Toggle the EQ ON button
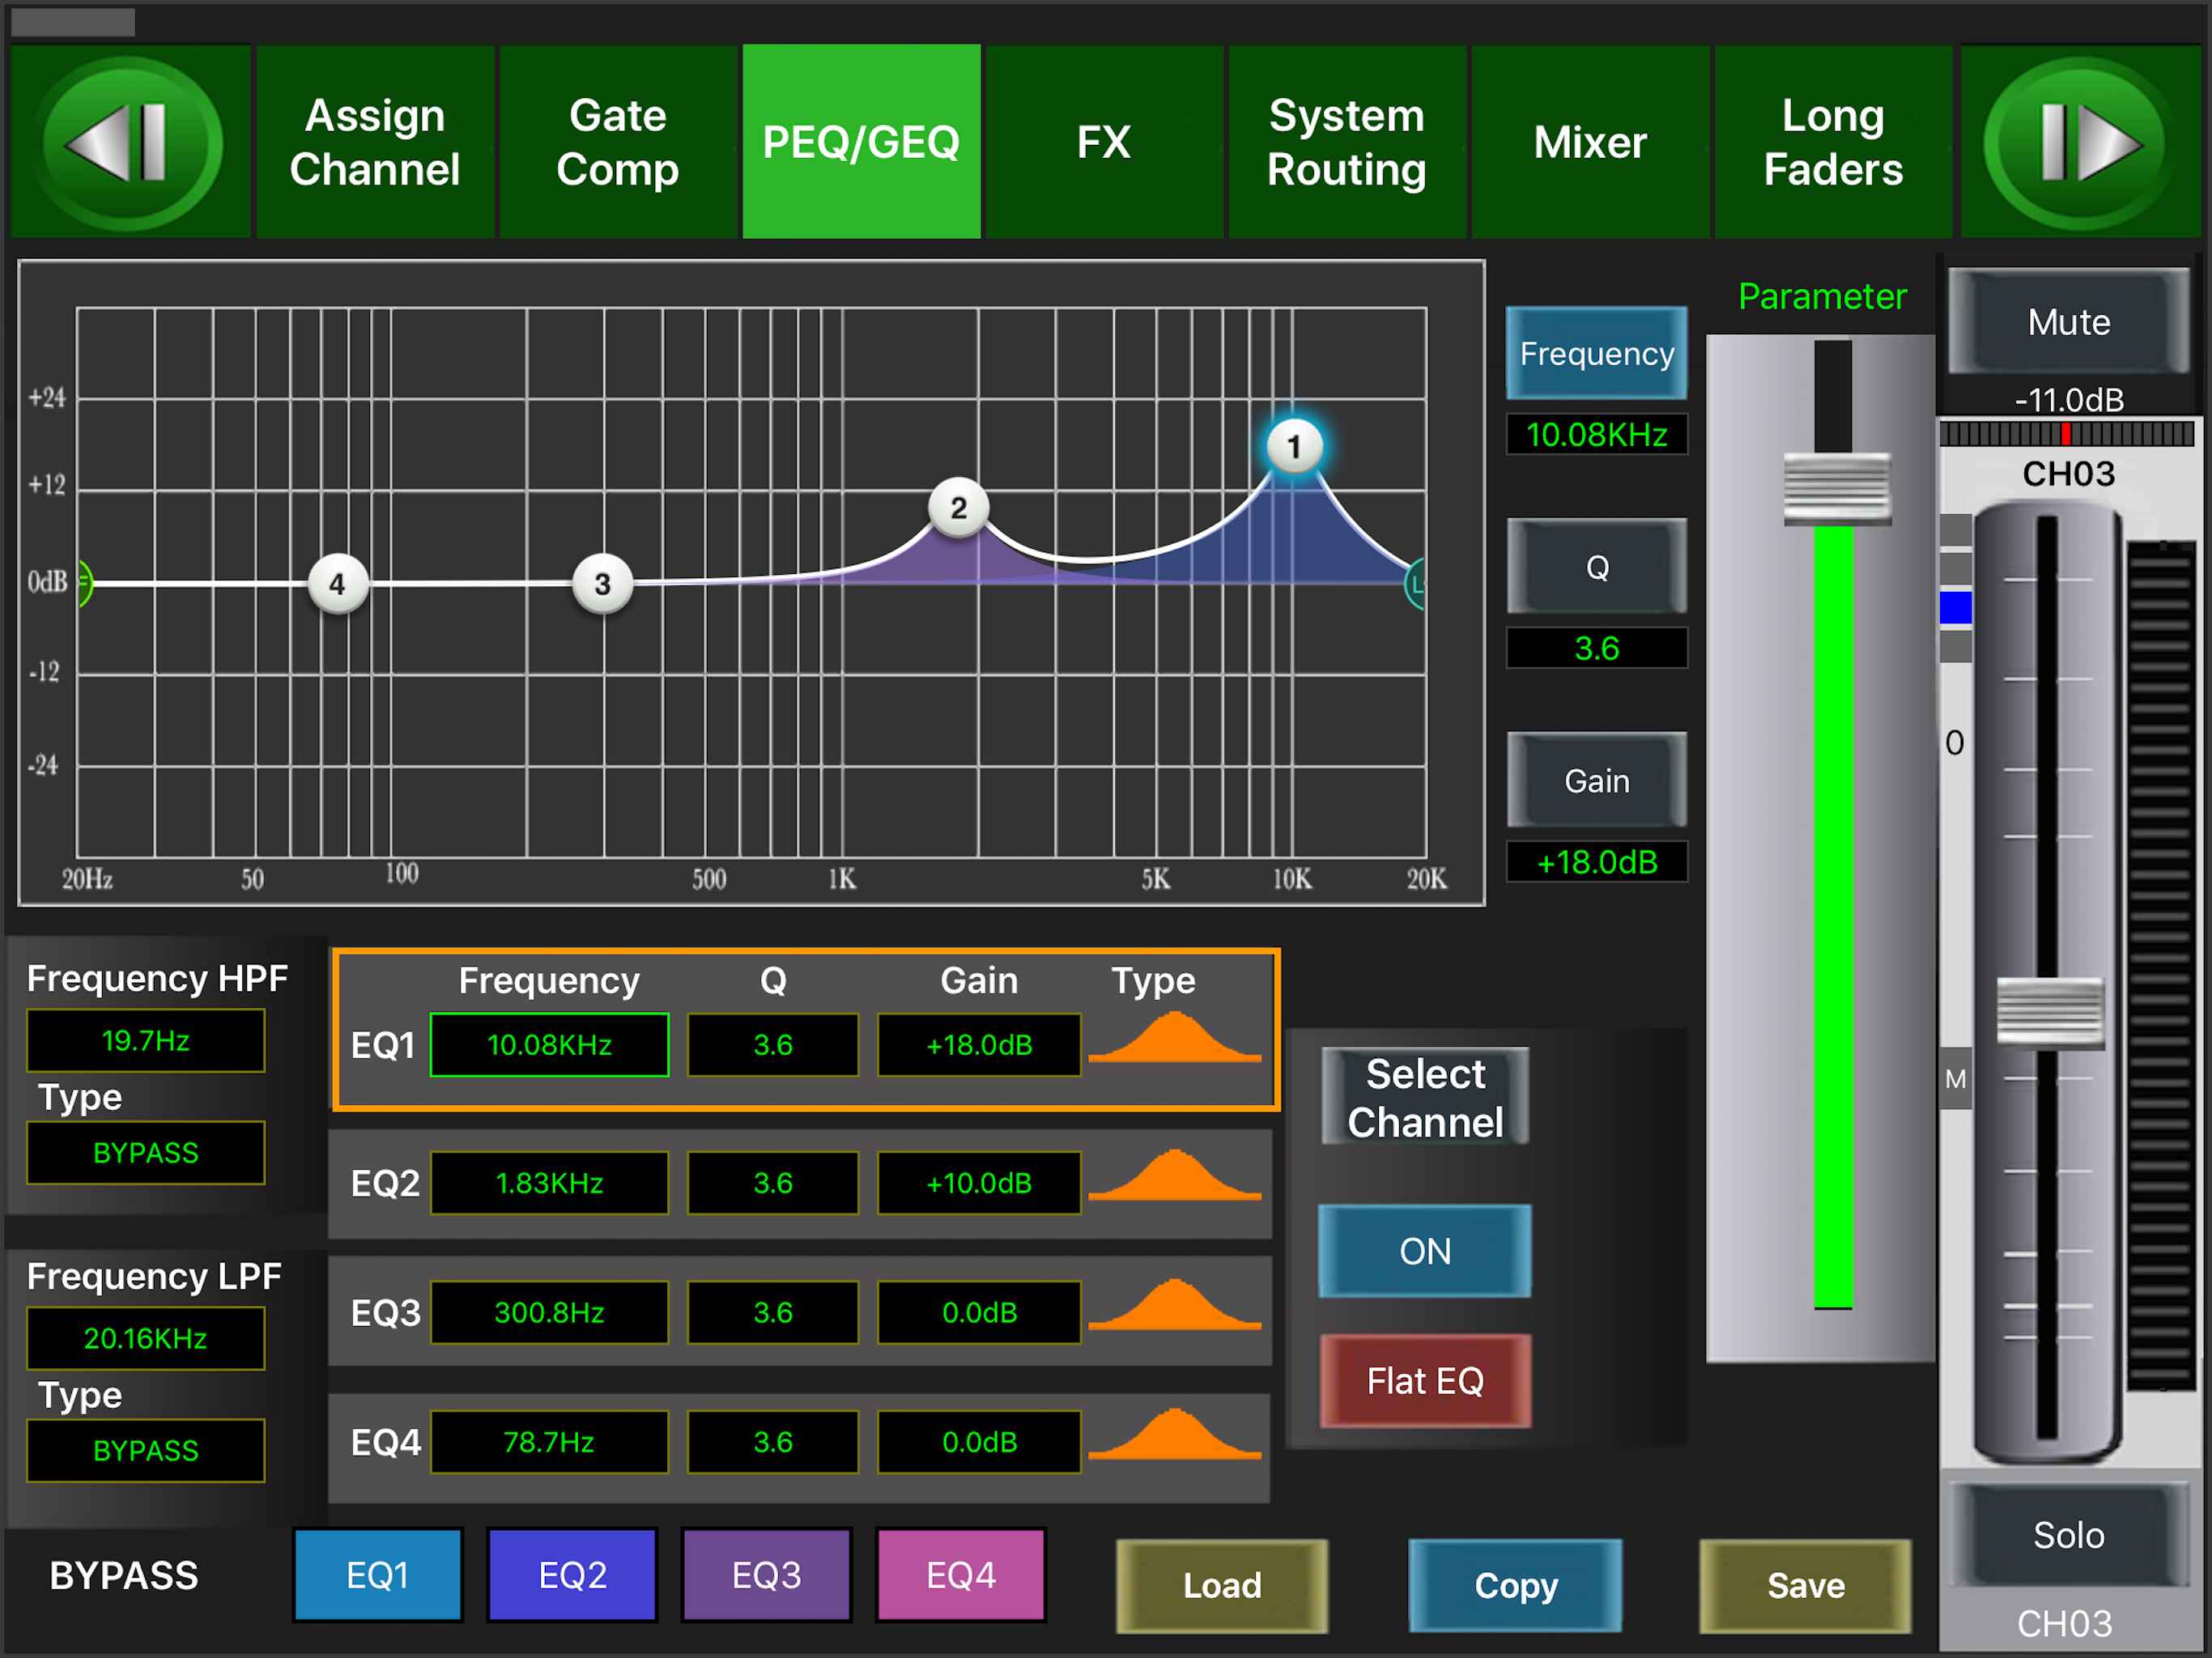This screenshot has height=1658, width=2212. [1425, 1251]
